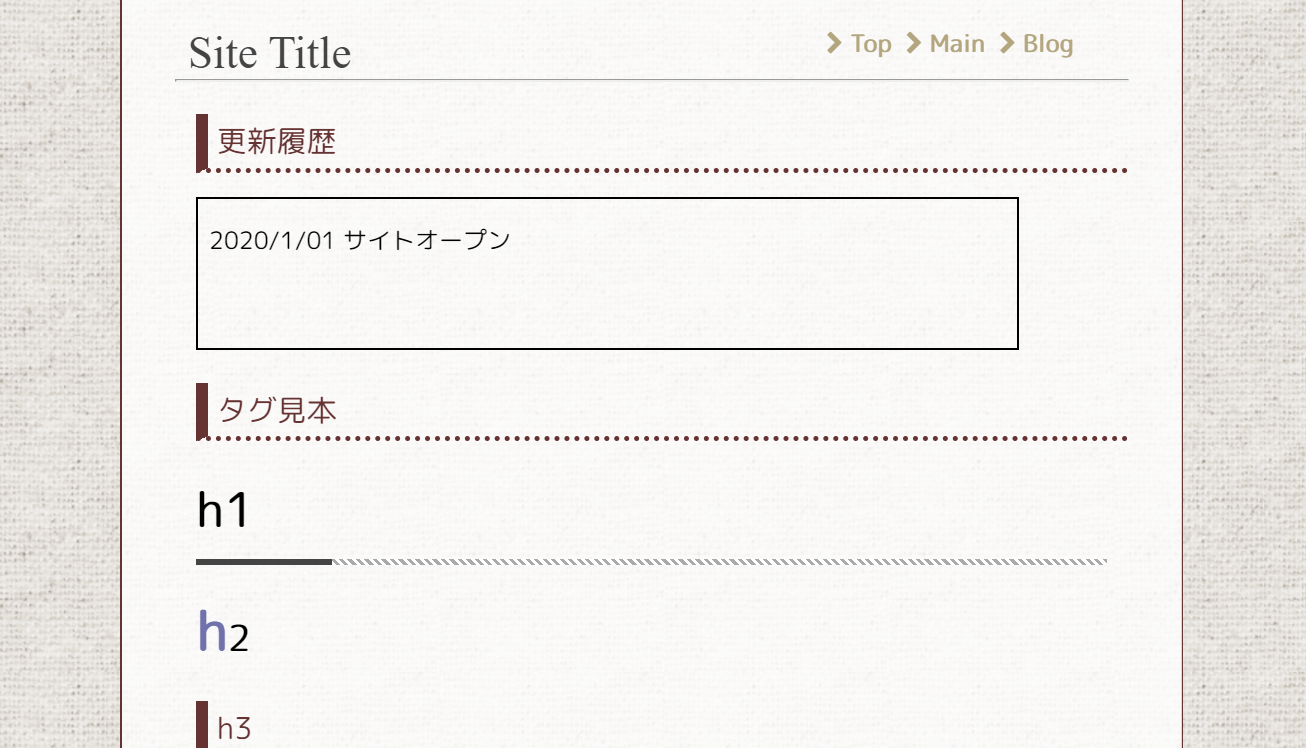1306x748 pixels.
Task: Go to the Main page link
Action: click(957, 44)
